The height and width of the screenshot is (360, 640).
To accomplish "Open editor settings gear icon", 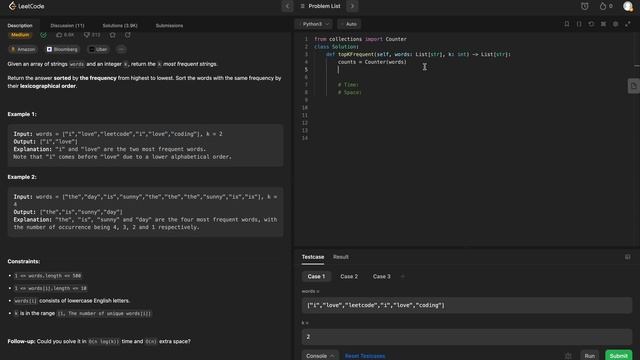I will pyautogui.click(x=616, y=24).
